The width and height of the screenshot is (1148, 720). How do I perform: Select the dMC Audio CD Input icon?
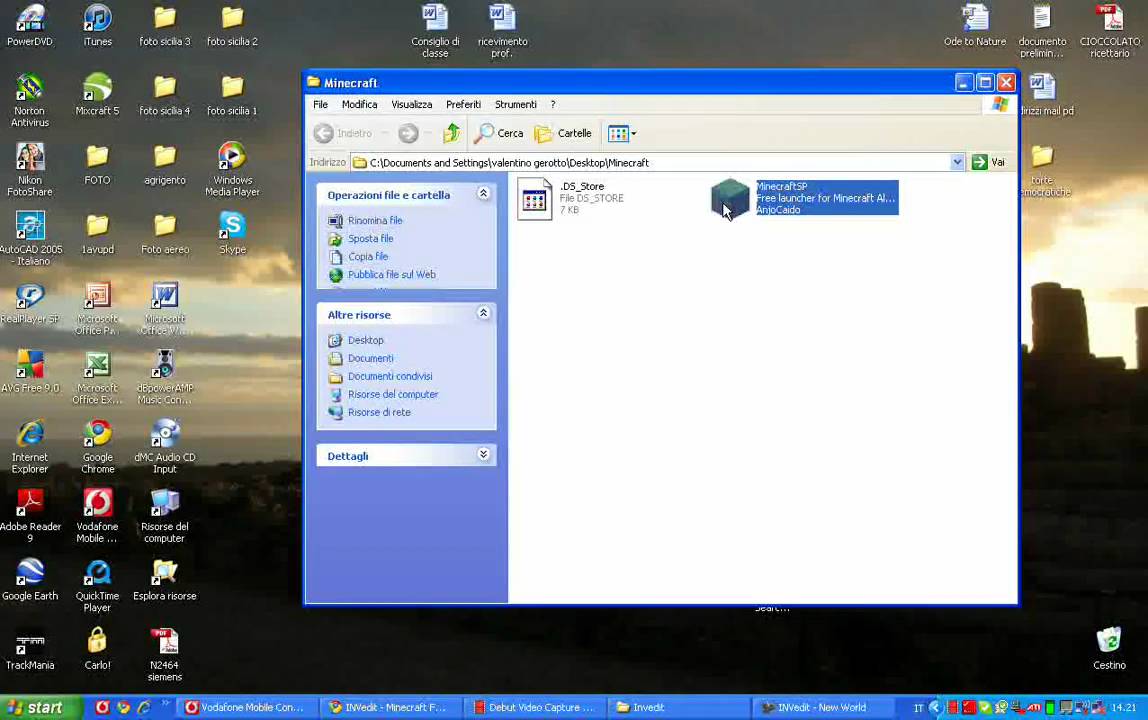(165, 446)
